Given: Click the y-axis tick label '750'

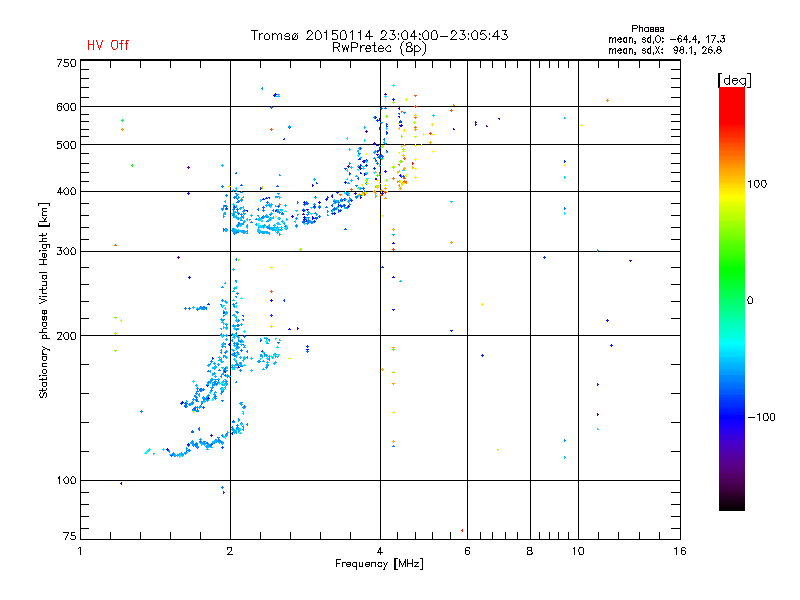Looking at the screenshot, I should [x=66, y=63].
